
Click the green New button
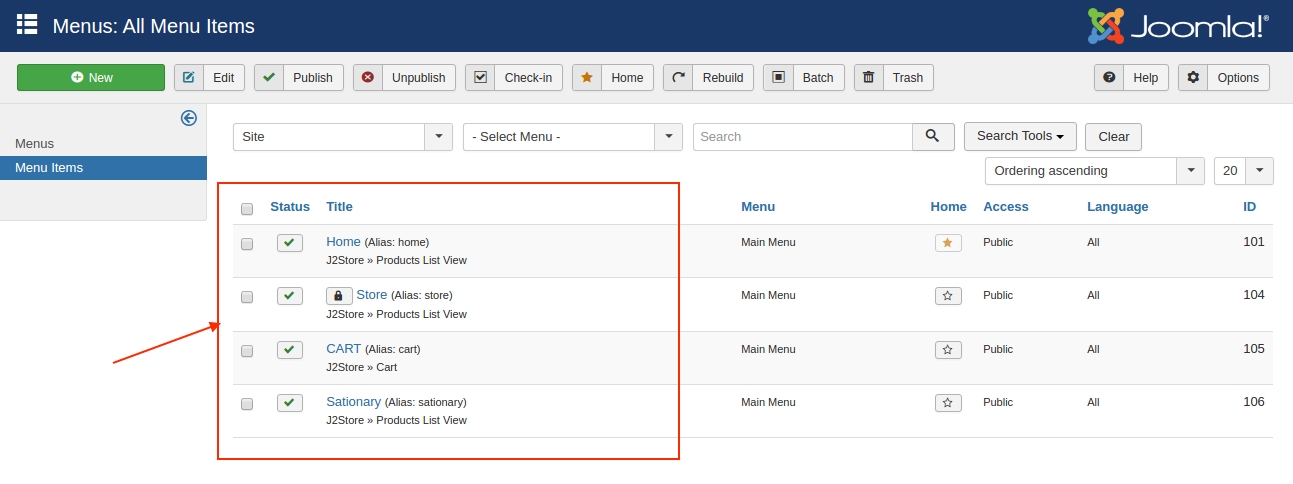point(91,78)
